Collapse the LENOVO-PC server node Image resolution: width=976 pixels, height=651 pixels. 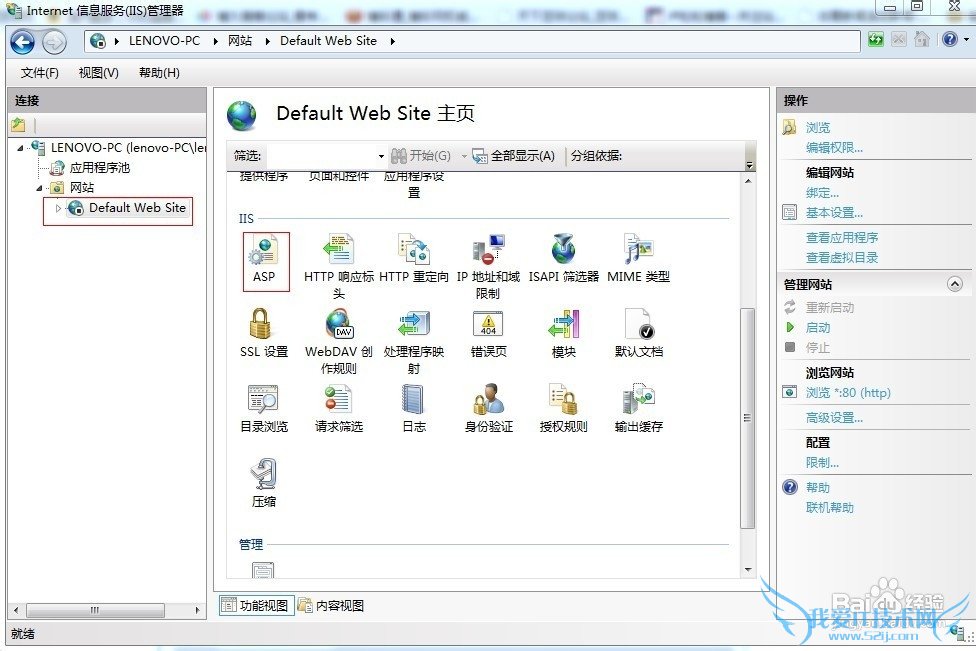pos(21,148)
